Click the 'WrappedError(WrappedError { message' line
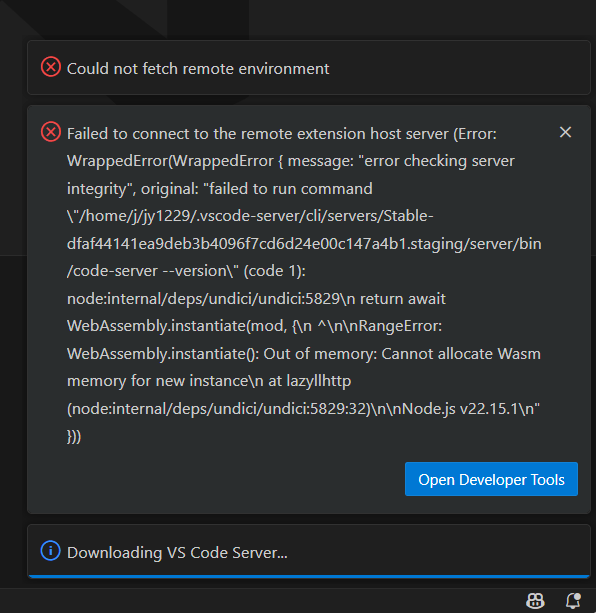Screen dimensions: 596x613 [291, 161]
